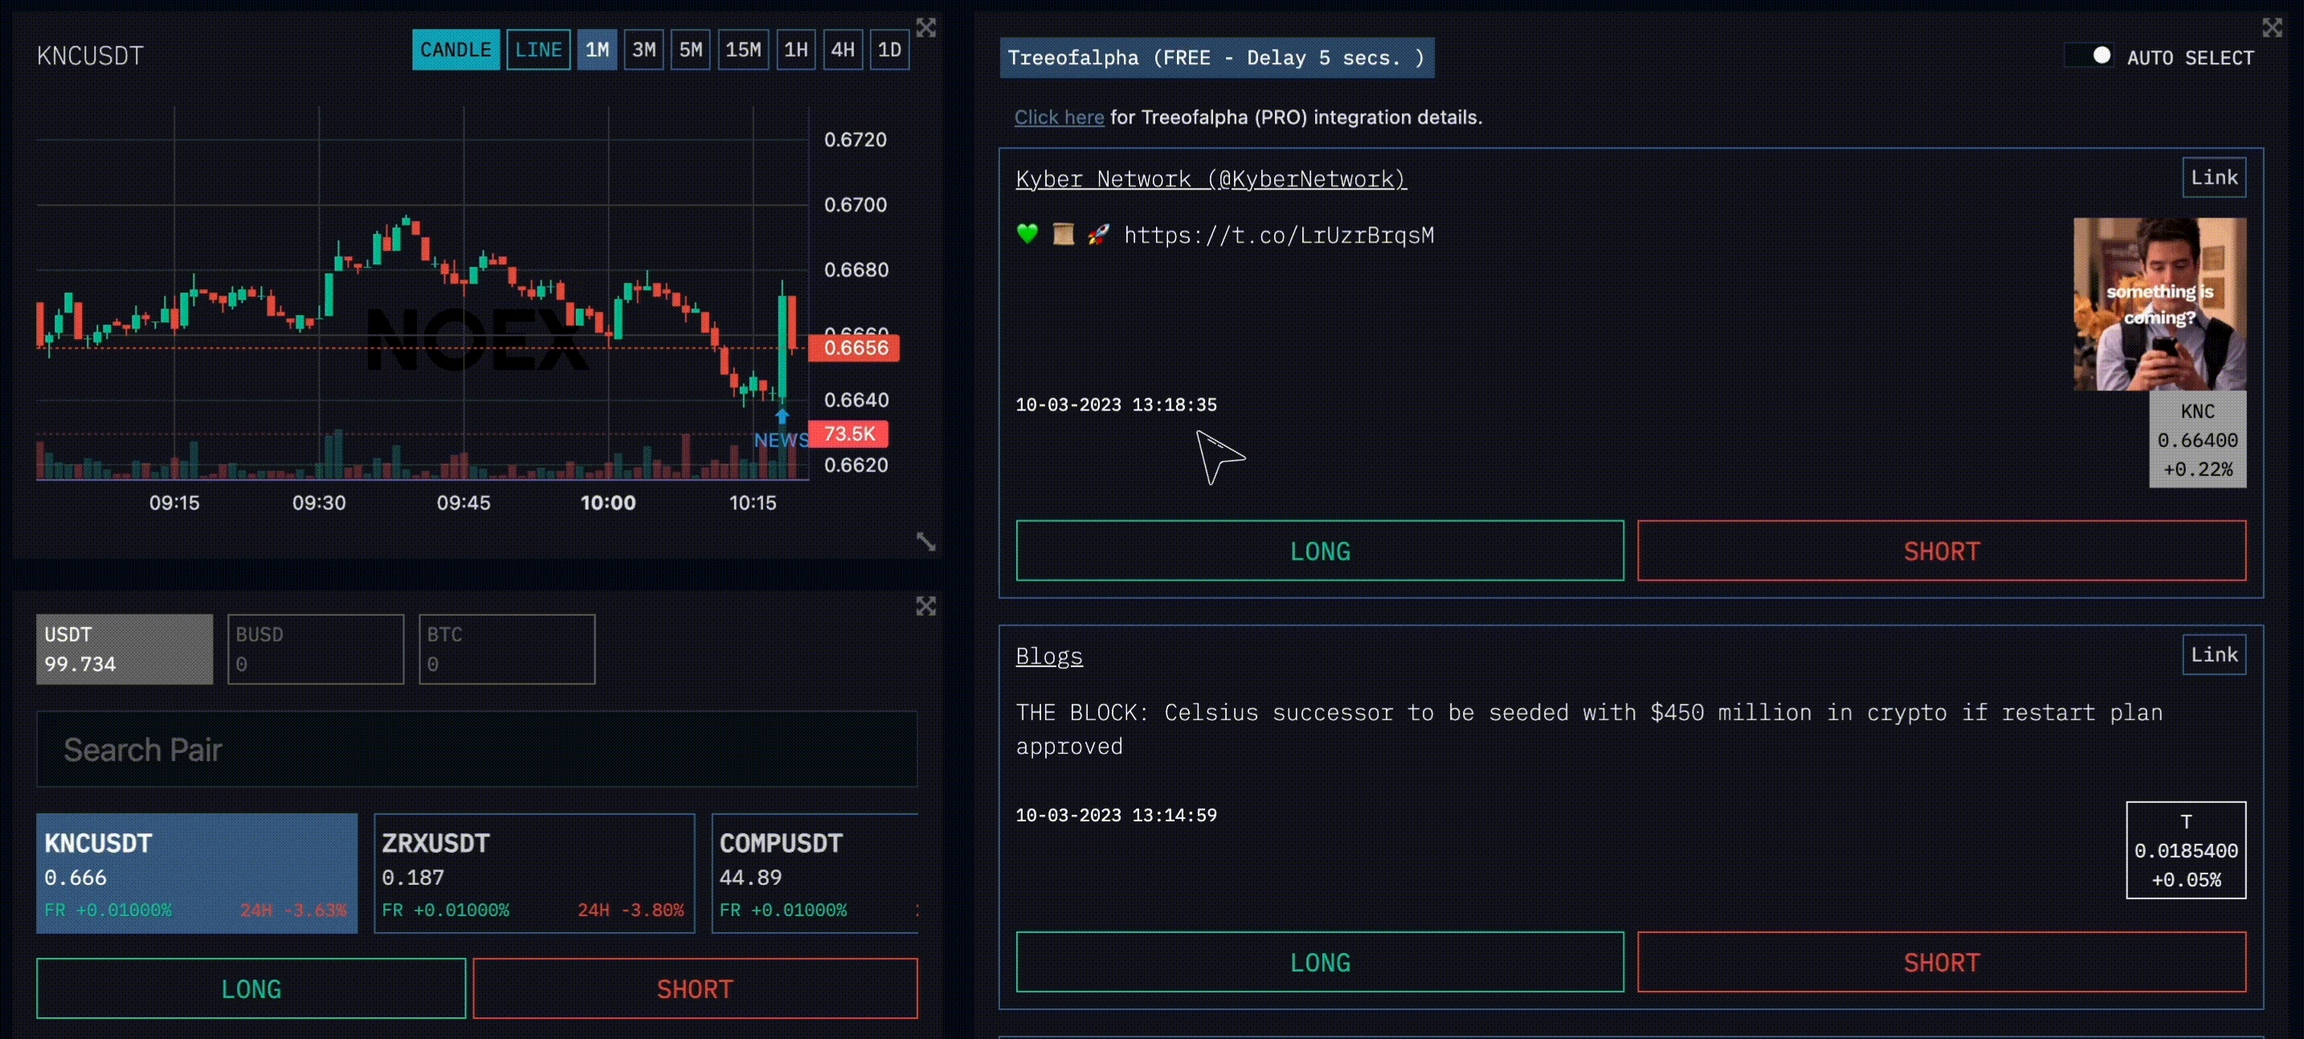Click the chart resize handle icon

(x=926, y=542)
